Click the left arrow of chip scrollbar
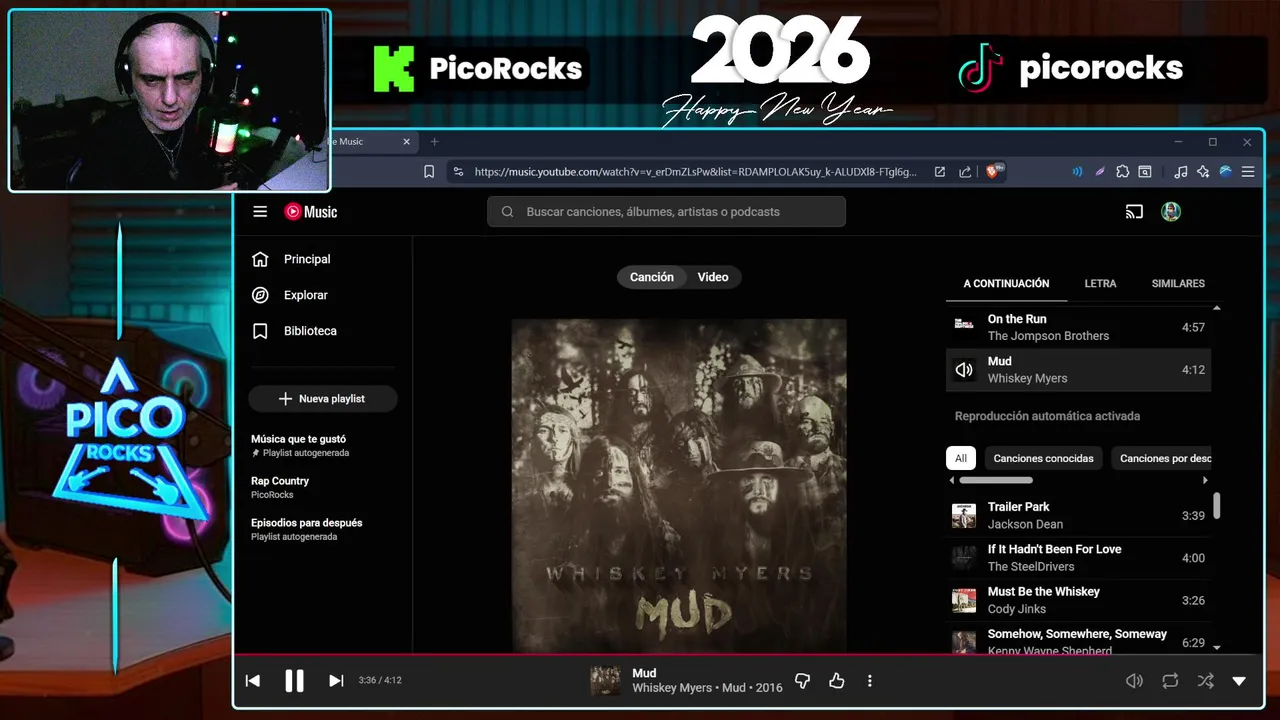This screenshot has height=720, width=1280. click(x=952, y=480)
